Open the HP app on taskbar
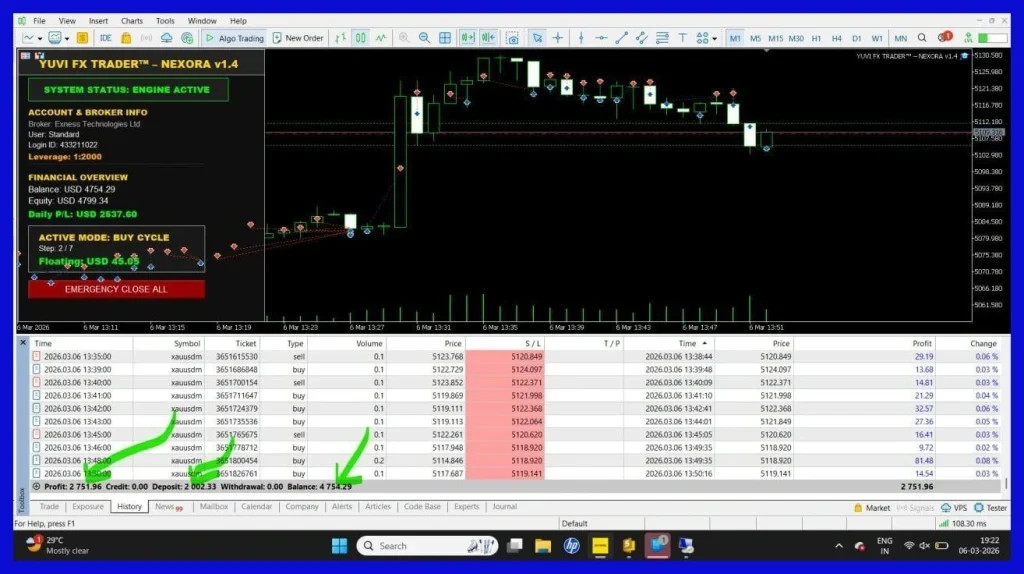This screenshot has width=1024, height=574. 571,546
